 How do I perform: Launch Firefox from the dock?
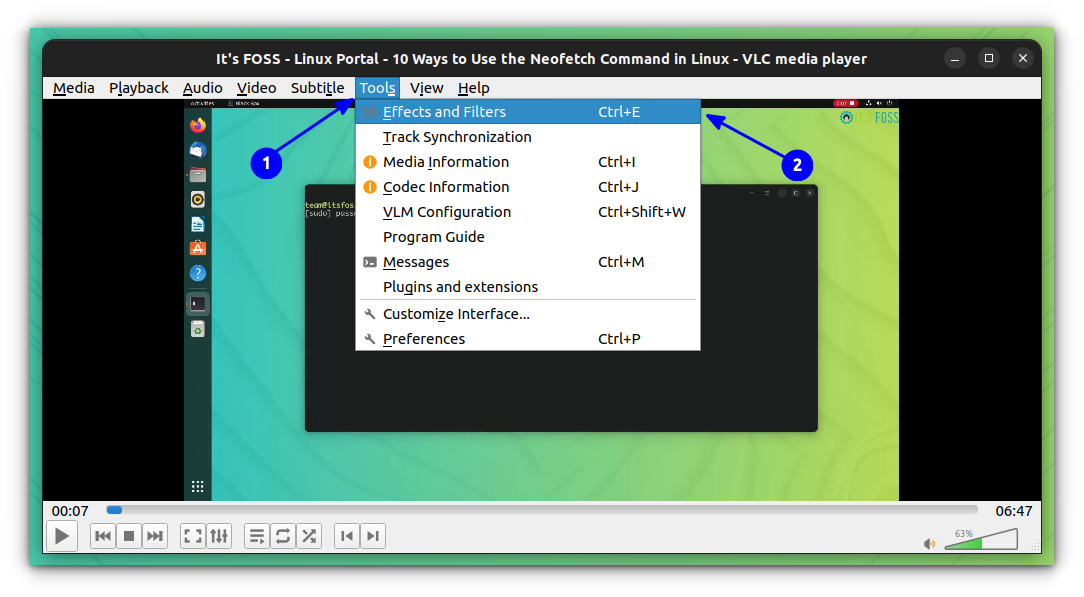pos(197,124)
